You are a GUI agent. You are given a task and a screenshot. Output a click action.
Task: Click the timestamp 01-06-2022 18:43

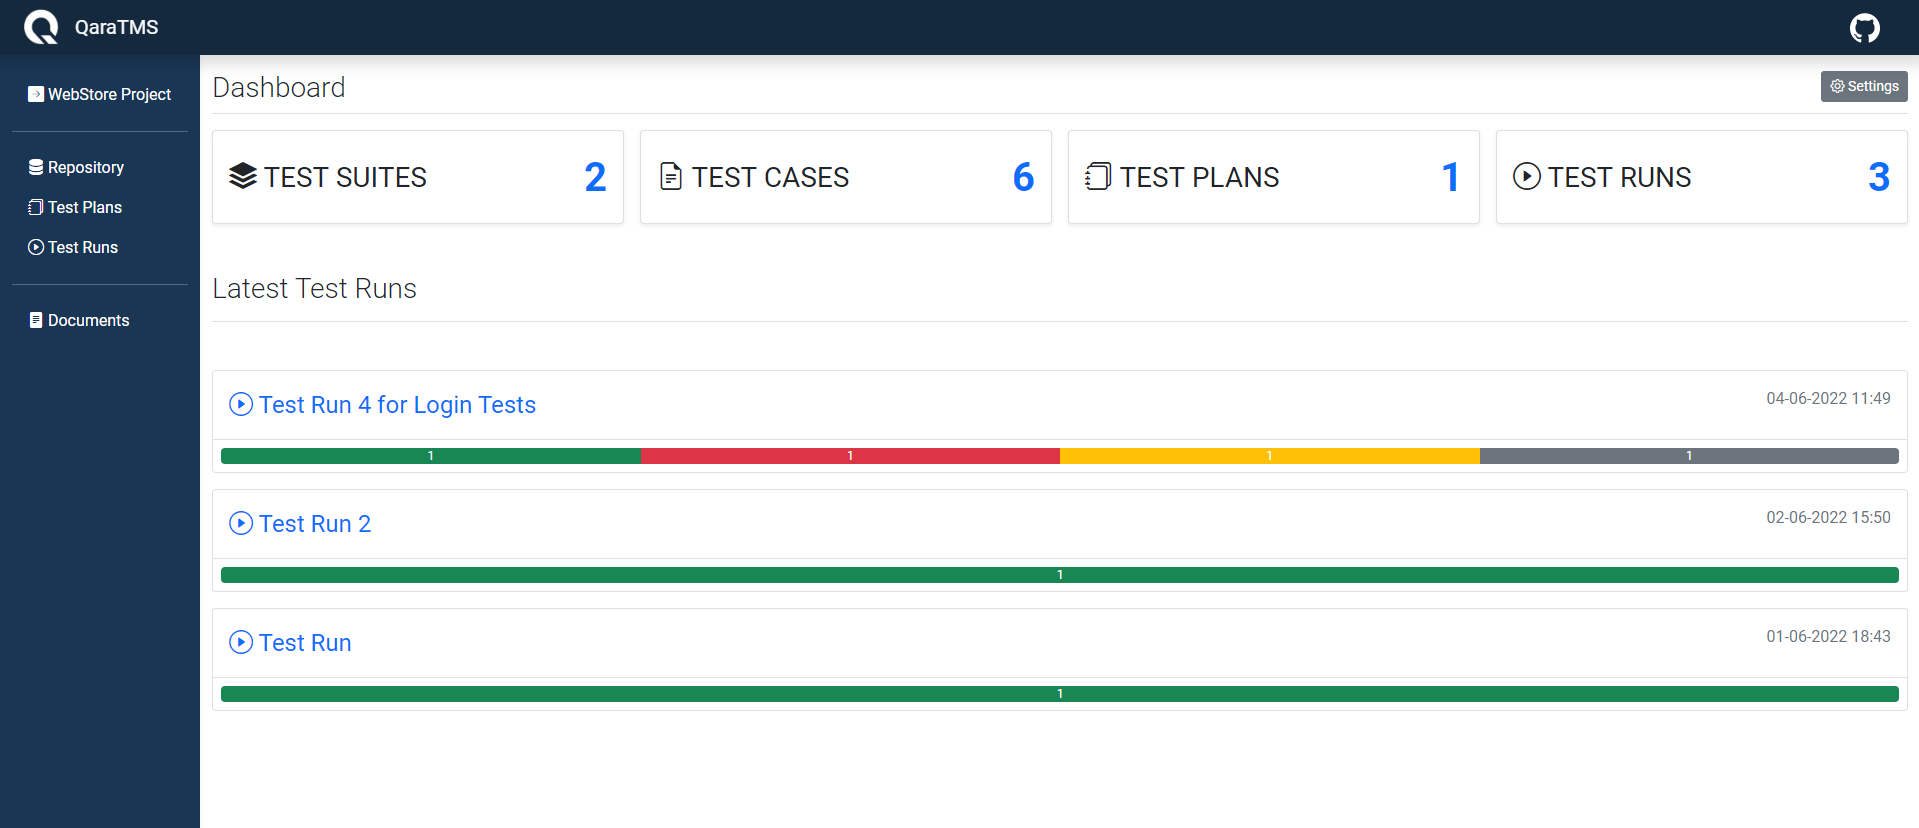click(1828, 636)
